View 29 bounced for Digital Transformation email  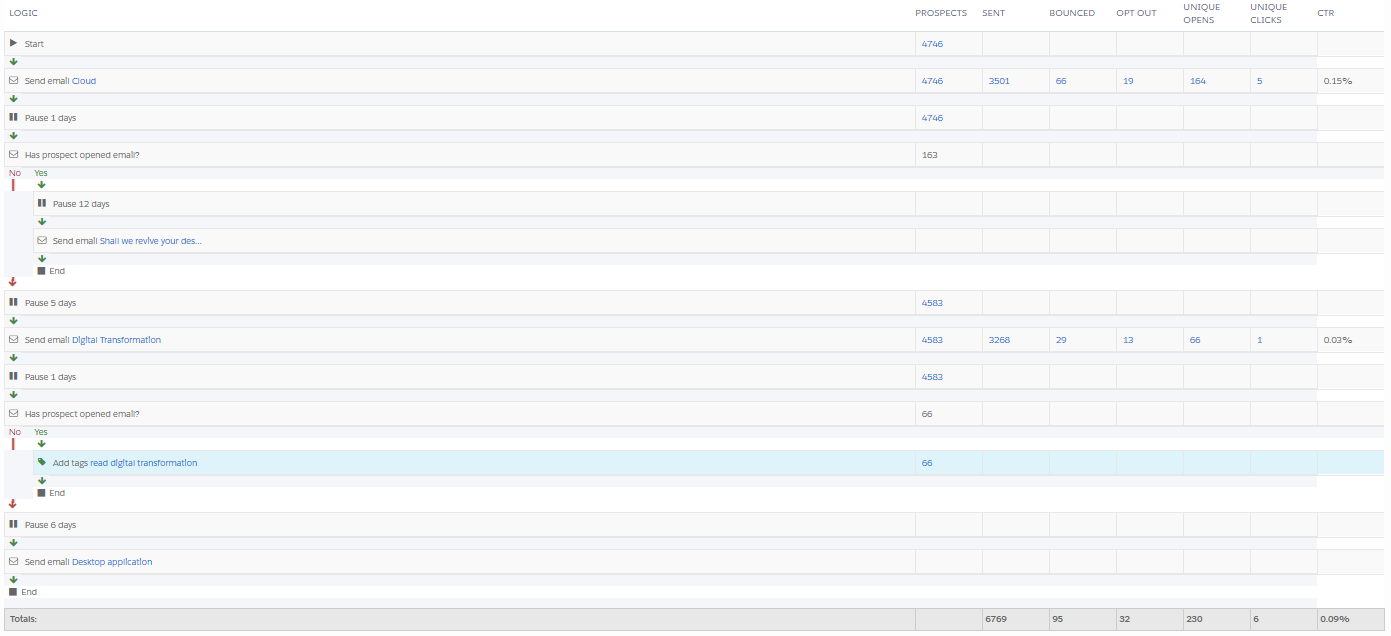(x=1060, y=340)
